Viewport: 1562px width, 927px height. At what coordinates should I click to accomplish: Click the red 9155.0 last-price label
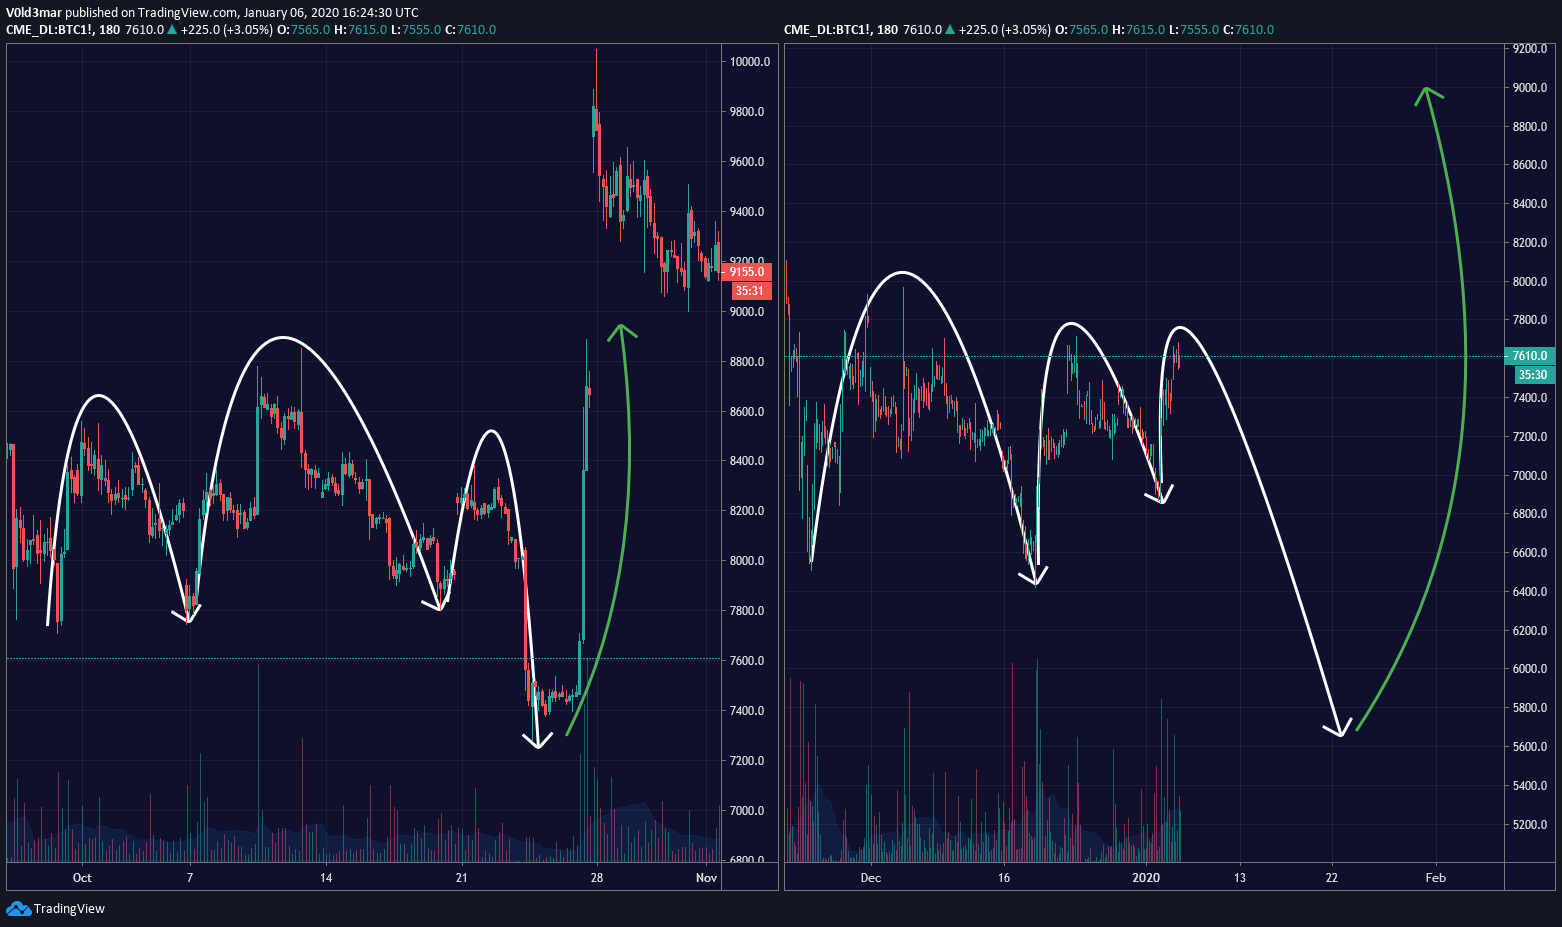(746, 272)
